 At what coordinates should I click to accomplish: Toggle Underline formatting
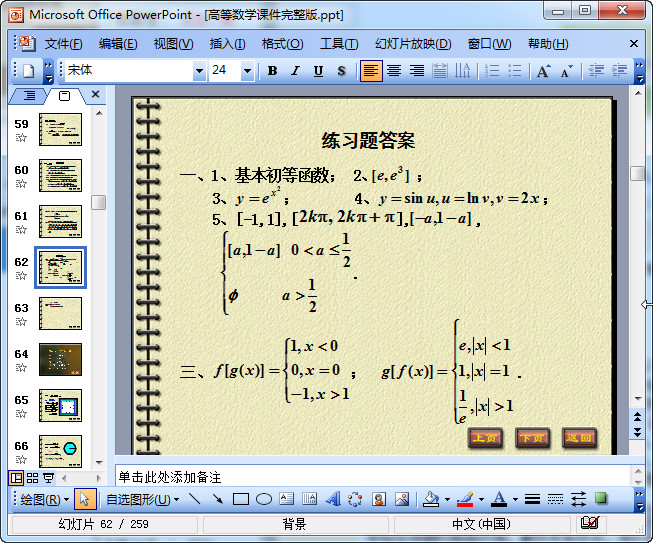318,71
